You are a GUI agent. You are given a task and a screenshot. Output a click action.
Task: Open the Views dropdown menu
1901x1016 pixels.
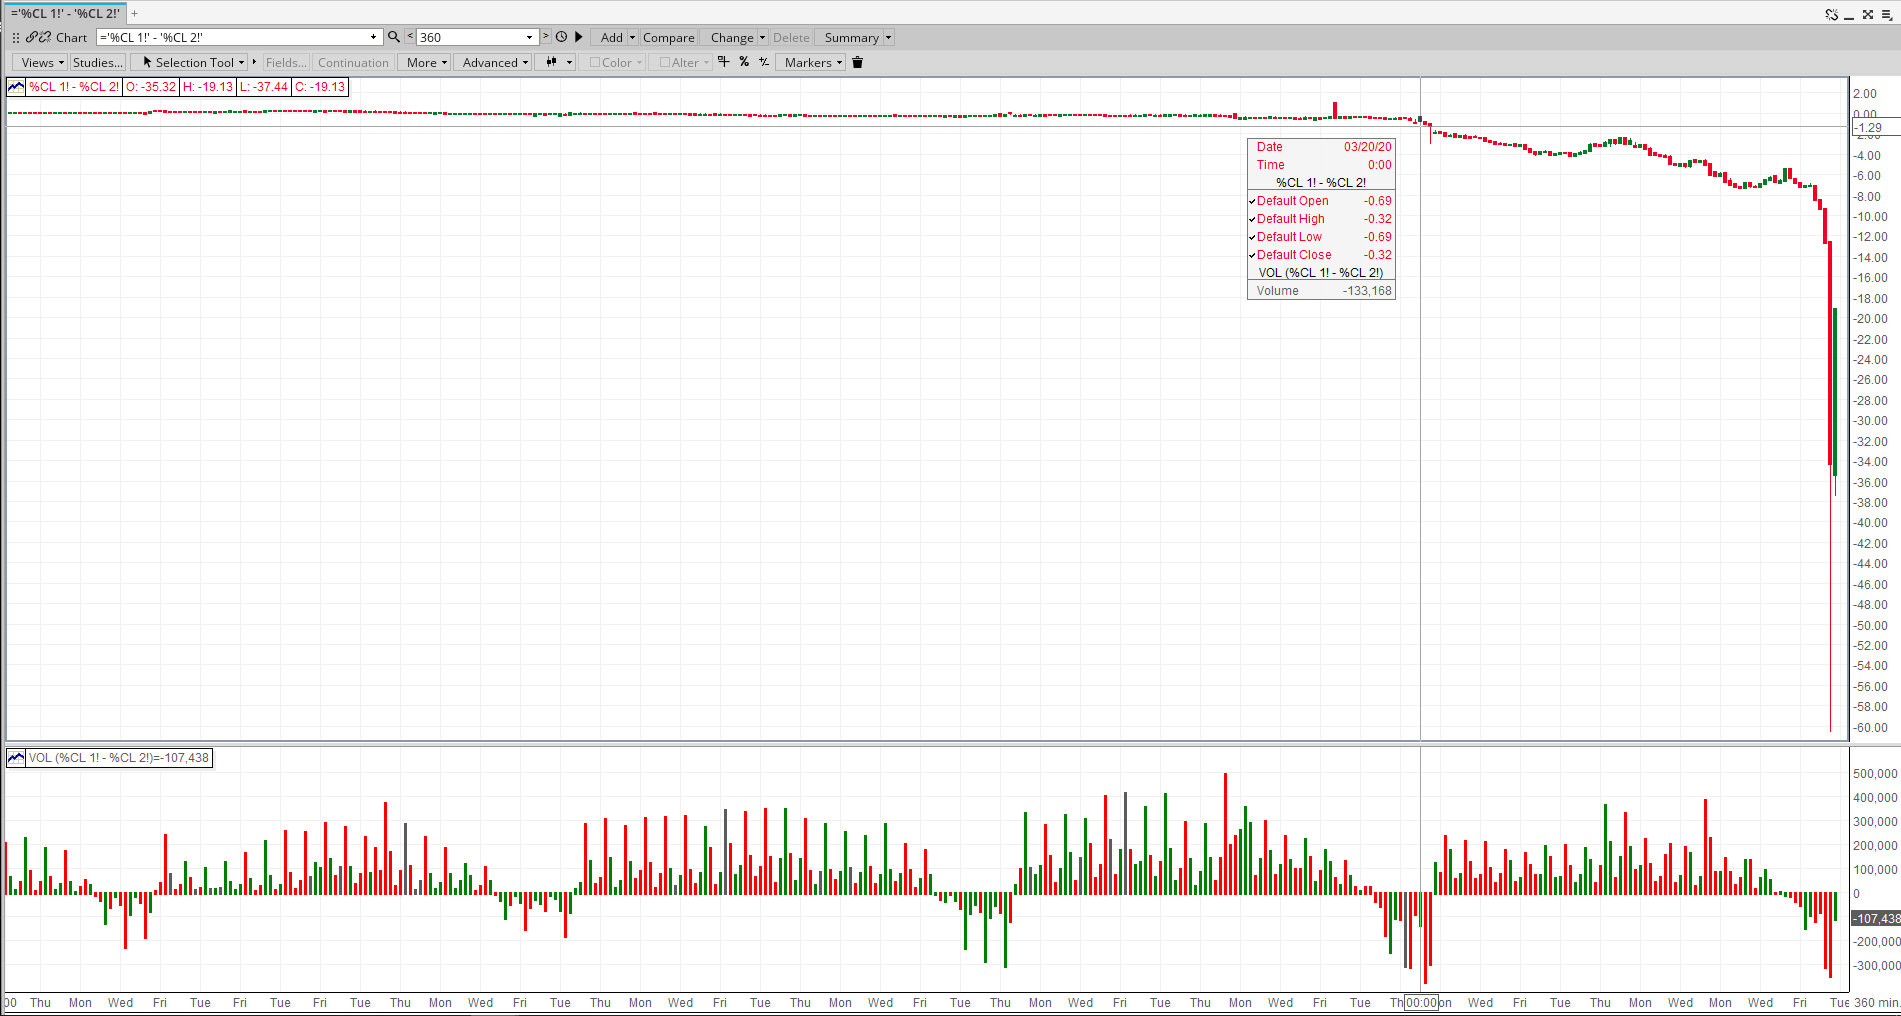pyautogui.click(x=42, y=62)
